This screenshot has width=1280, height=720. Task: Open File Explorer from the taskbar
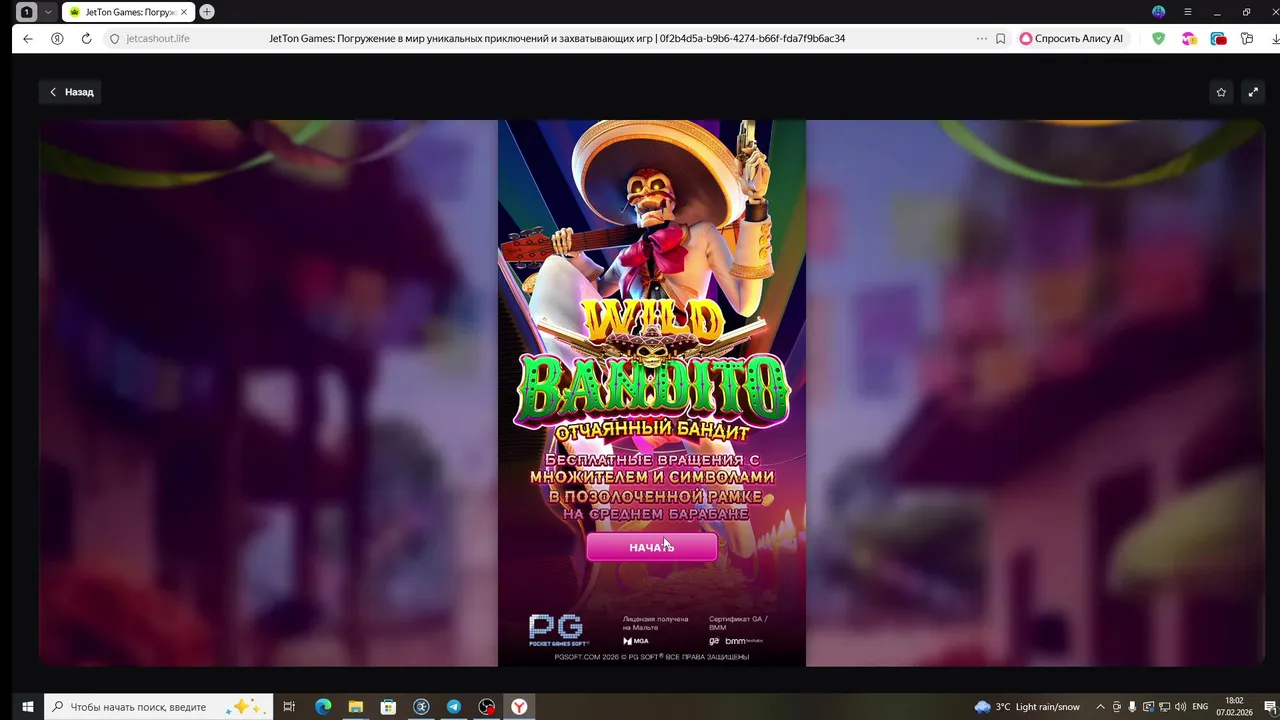(355, 707)
